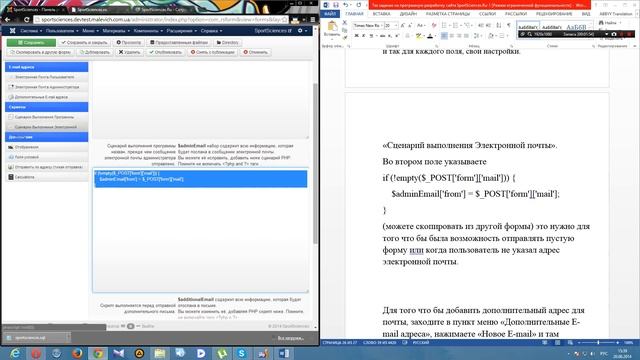Switch to the РЕЦЕНЗИРОВАНИЕ ribbon tab
Viewport: 640px width, 360px height.
click(554, 14)
